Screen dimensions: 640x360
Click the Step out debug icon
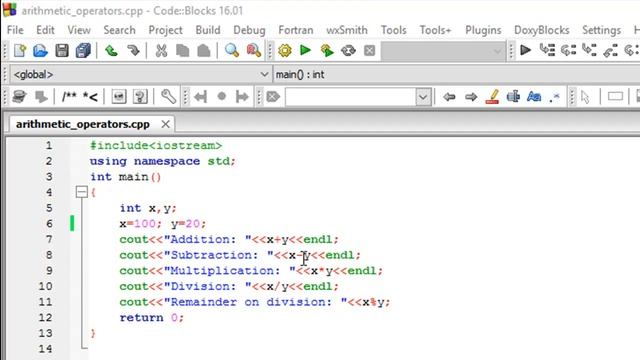(611, 51)
